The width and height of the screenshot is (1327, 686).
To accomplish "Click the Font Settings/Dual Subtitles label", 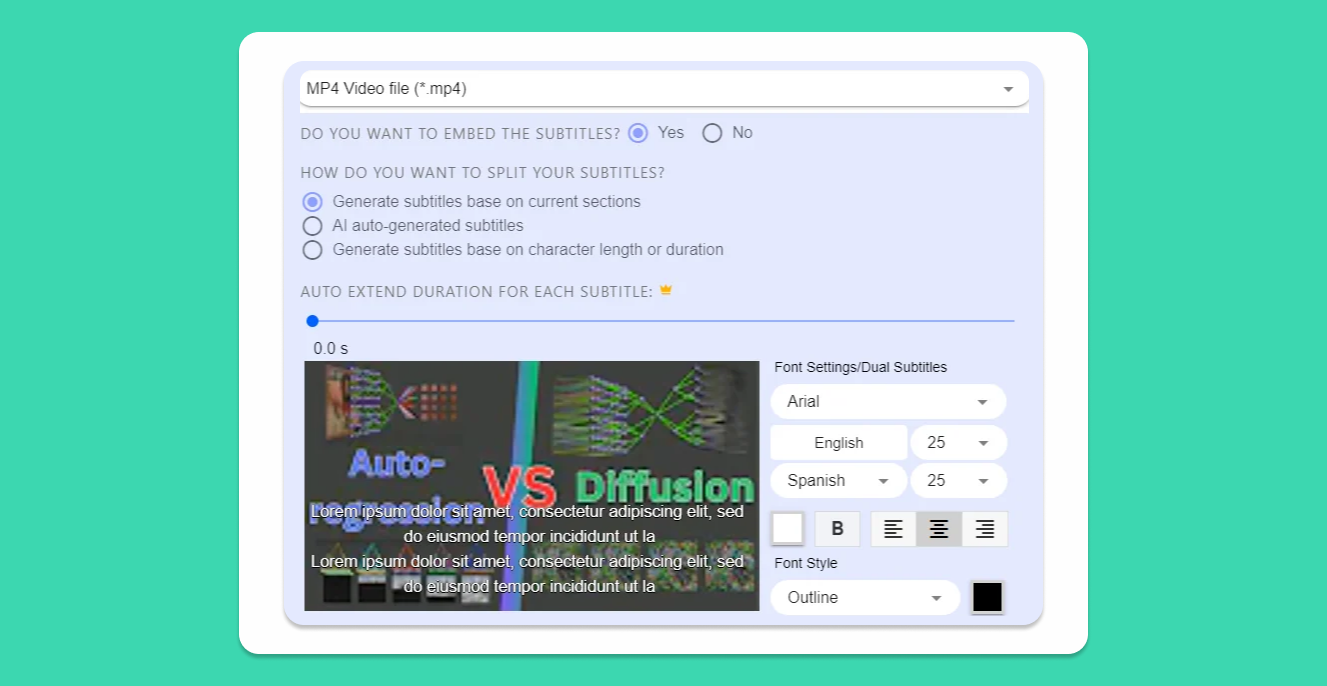I will [861, 368].
